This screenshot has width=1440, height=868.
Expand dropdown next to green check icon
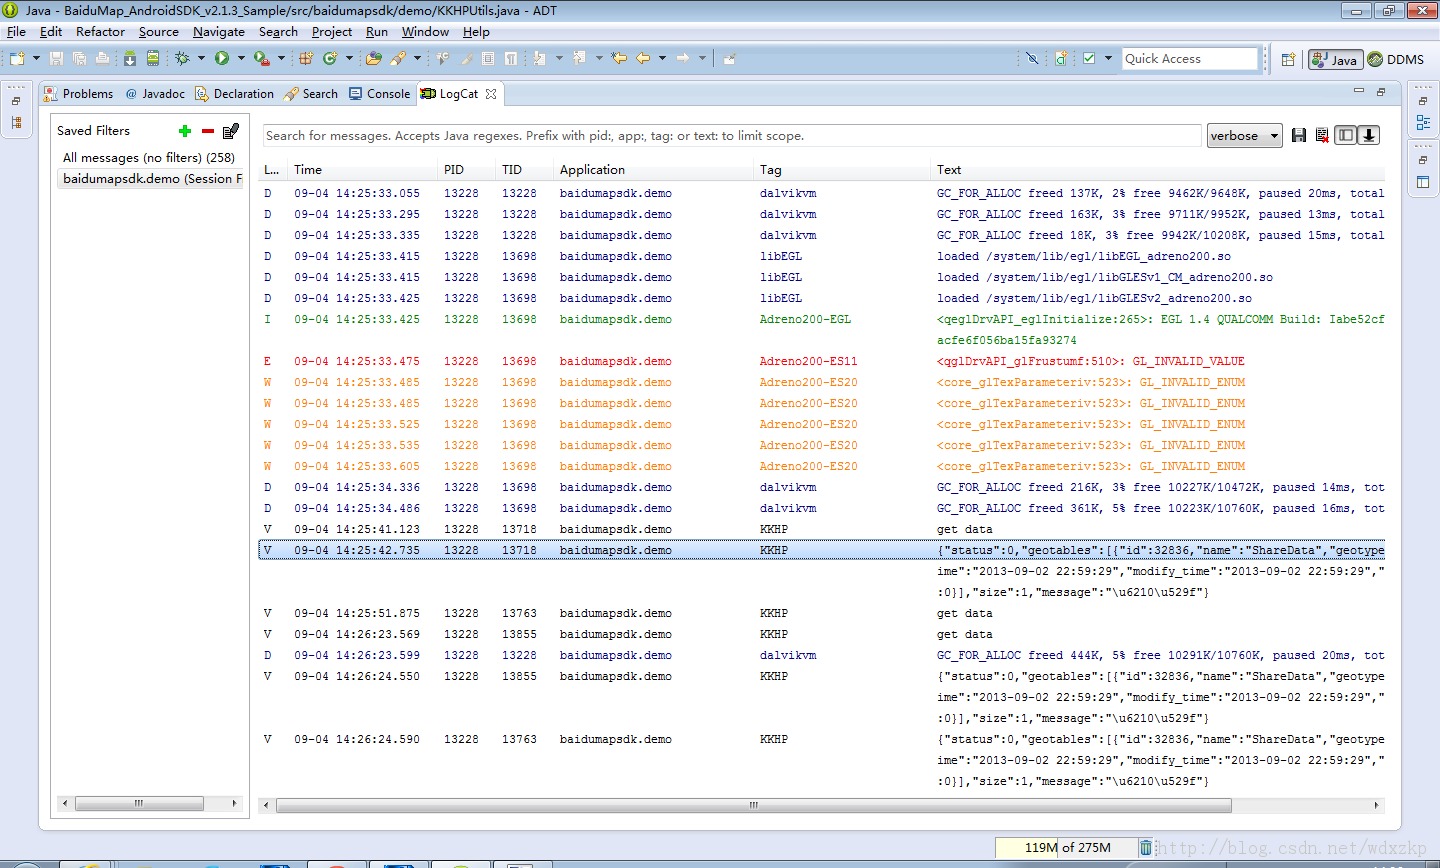tap(1108, 59)
